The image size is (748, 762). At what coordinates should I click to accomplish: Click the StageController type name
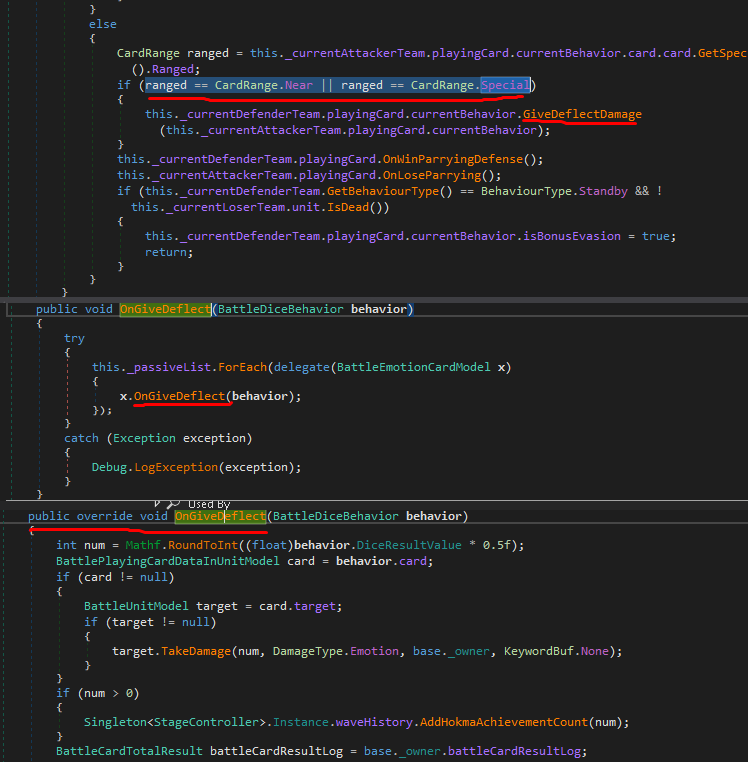pyautogui.click(x=206, y=723)
